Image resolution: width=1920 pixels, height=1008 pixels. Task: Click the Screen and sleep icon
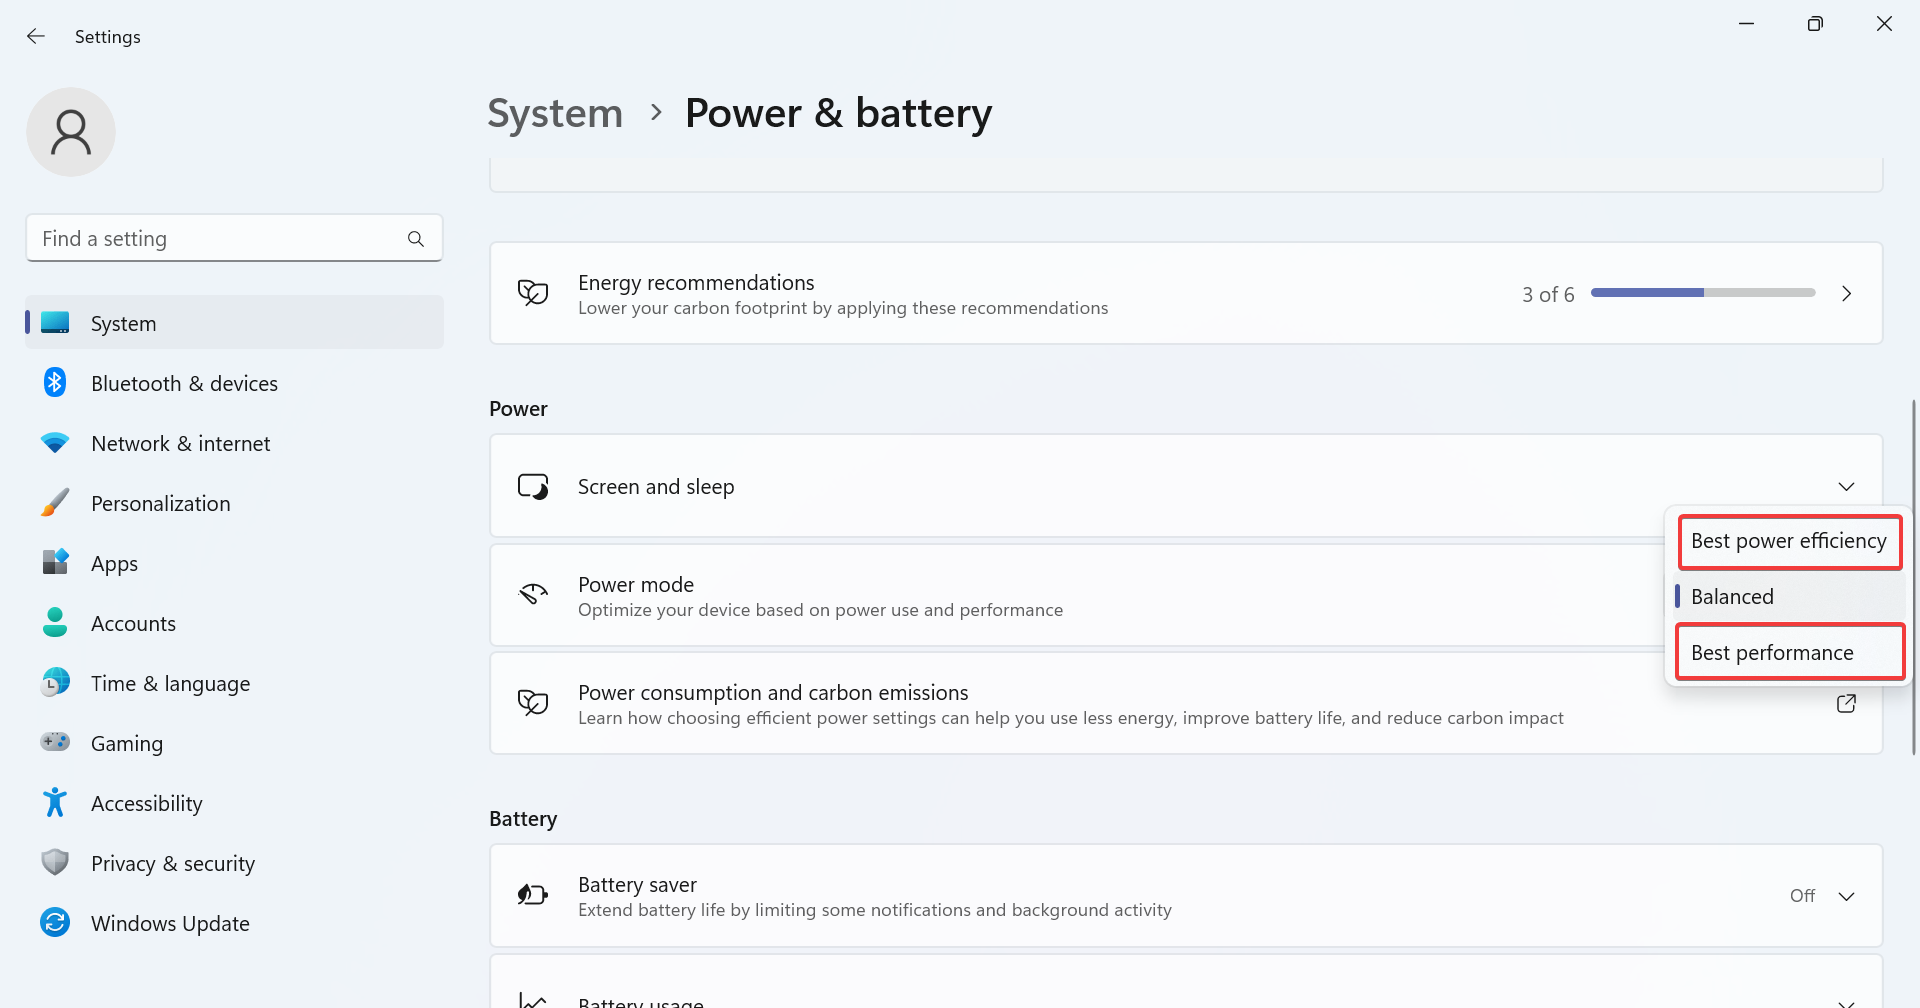[533, 487]
